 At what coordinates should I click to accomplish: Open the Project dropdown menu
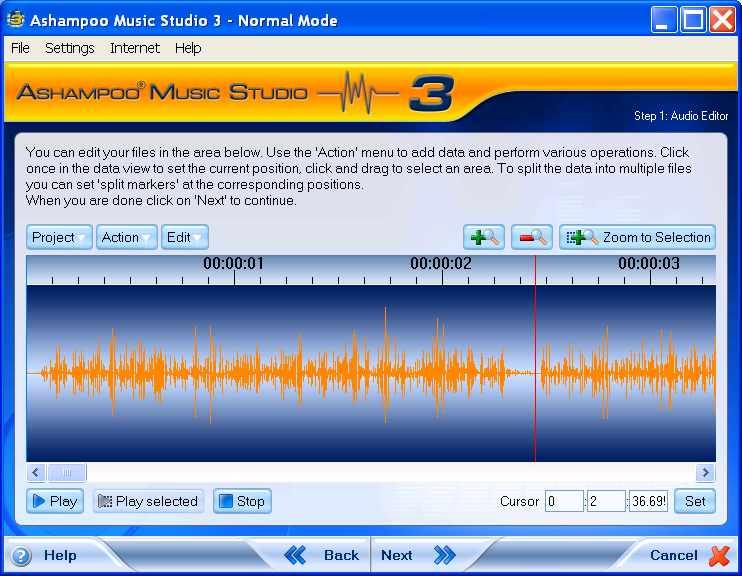(x=59, y=237)
